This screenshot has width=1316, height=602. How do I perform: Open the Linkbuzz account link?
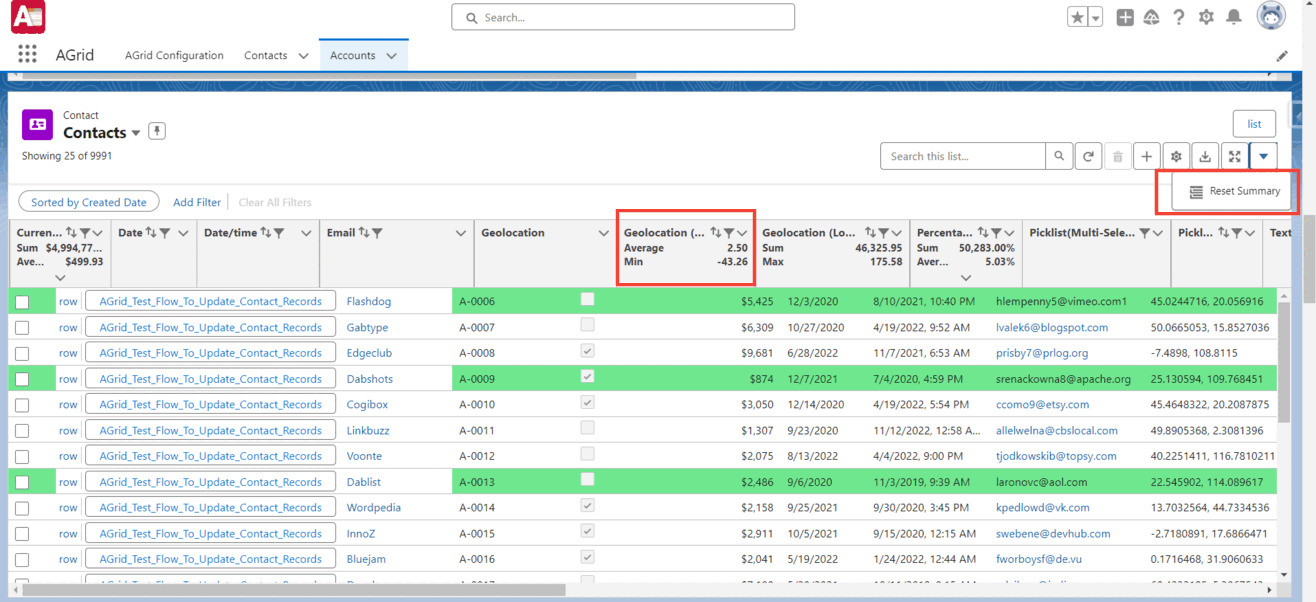[368, 431]
